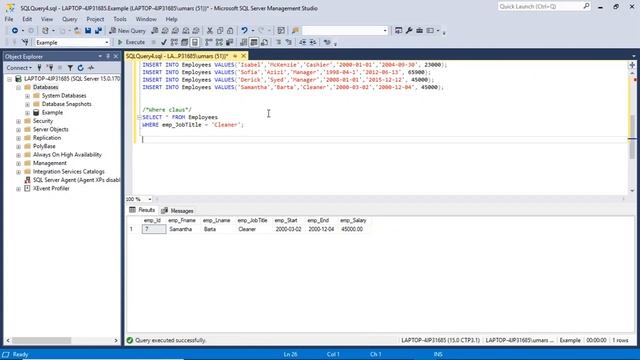This screenshot has height=360, width=640.
Task: Click the Paste icon in toolbar
Action: point(230,31)
